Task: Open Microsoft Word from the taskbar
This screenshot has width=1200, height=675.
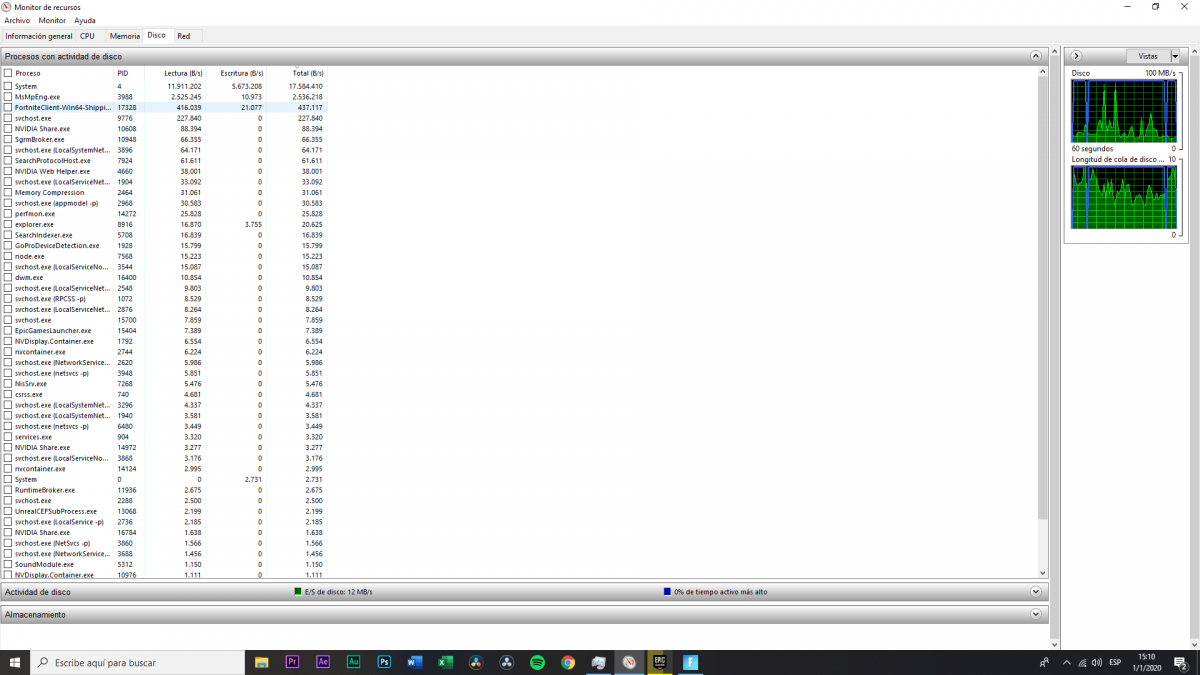Action: tap(415, 662)
